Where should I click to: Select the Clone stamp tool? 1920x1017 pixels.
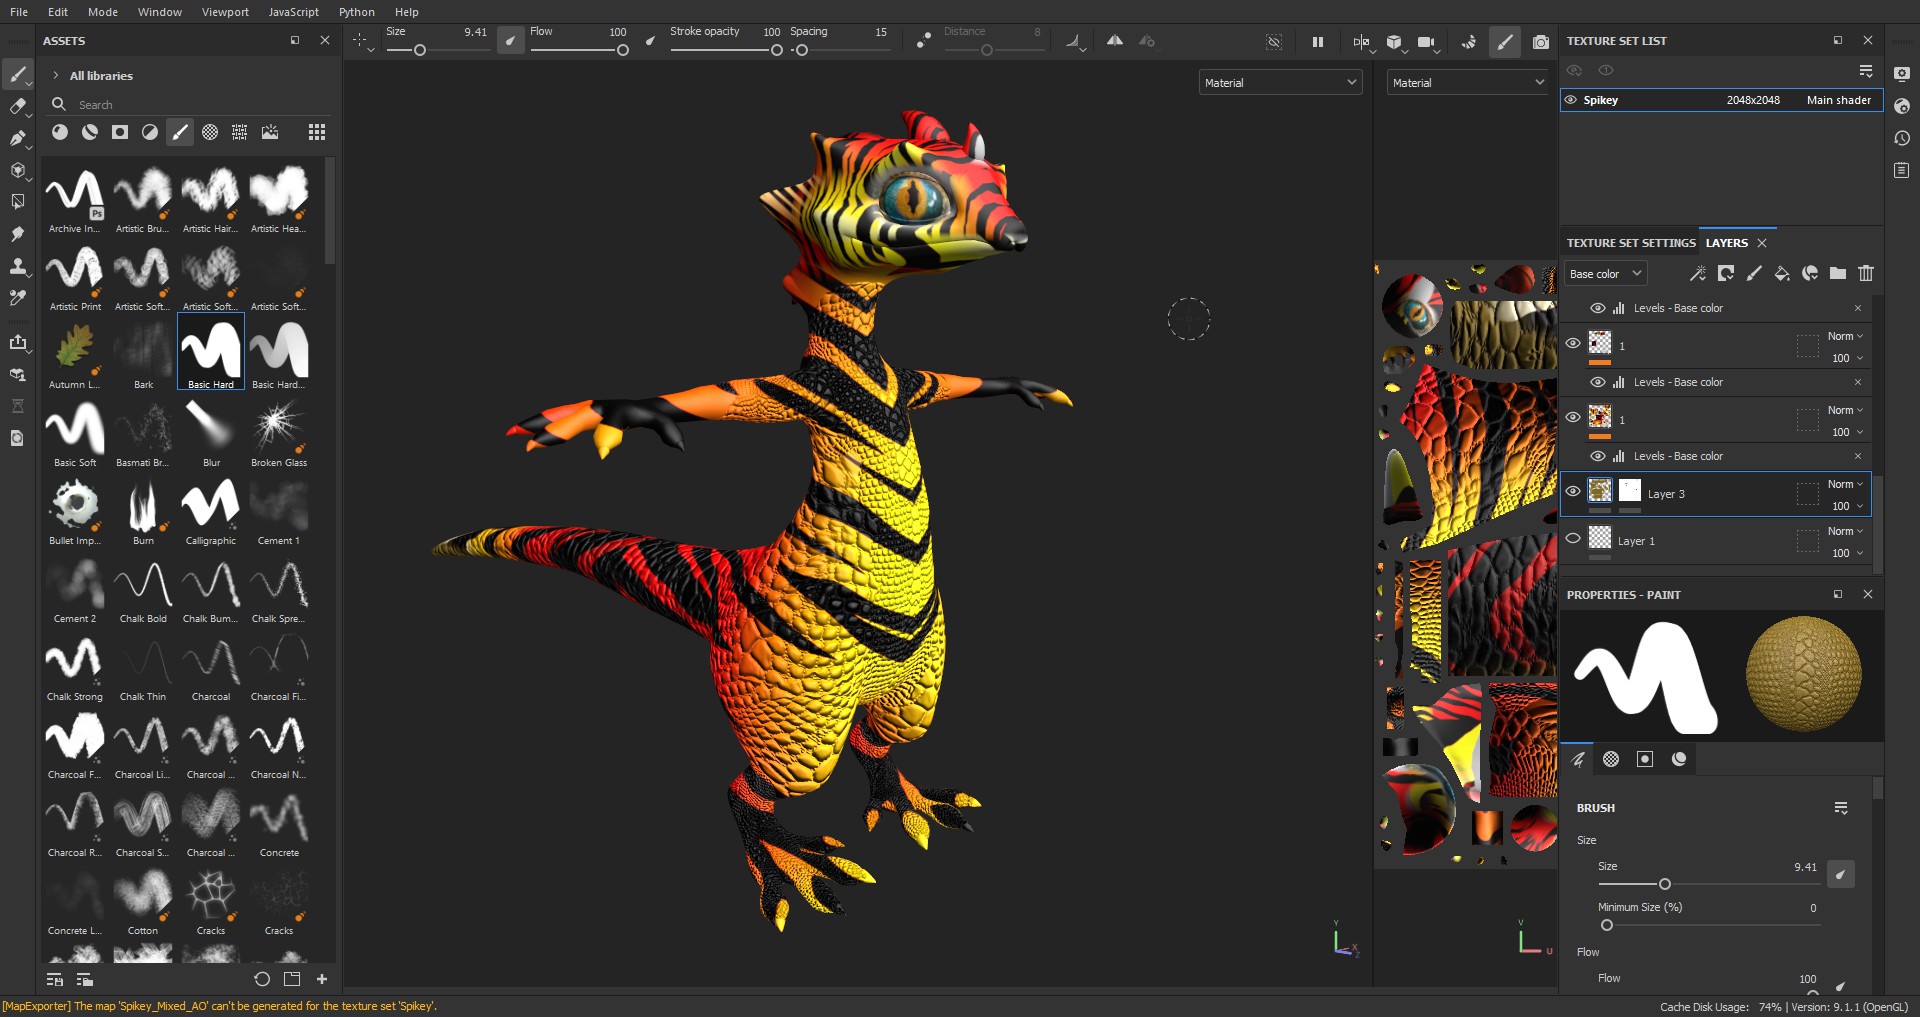17,267
